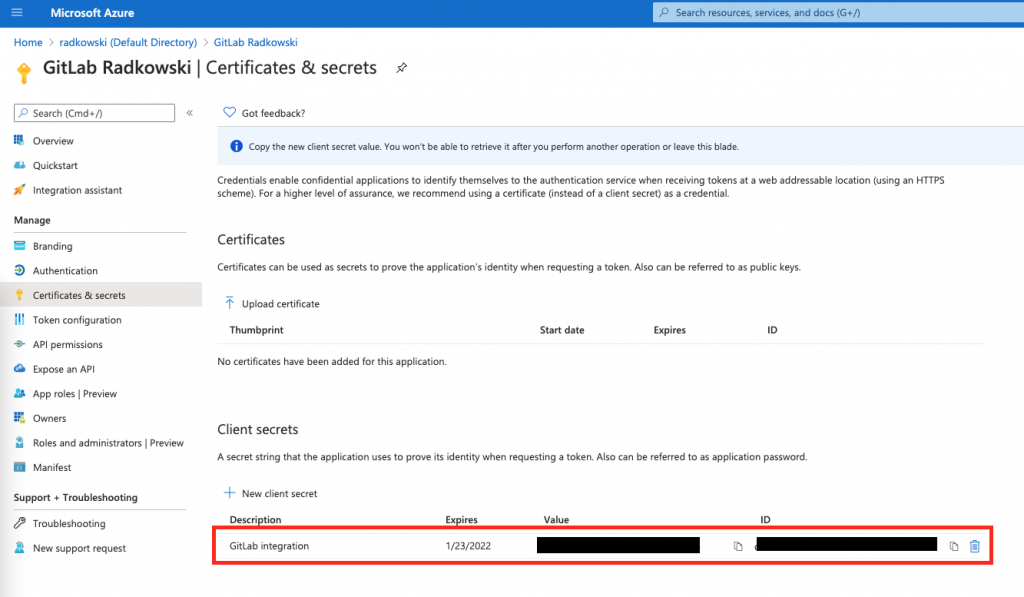Click the Troubleshooting wrench icon
Viewport: 1024px width, 597px height.
(19, 523)
